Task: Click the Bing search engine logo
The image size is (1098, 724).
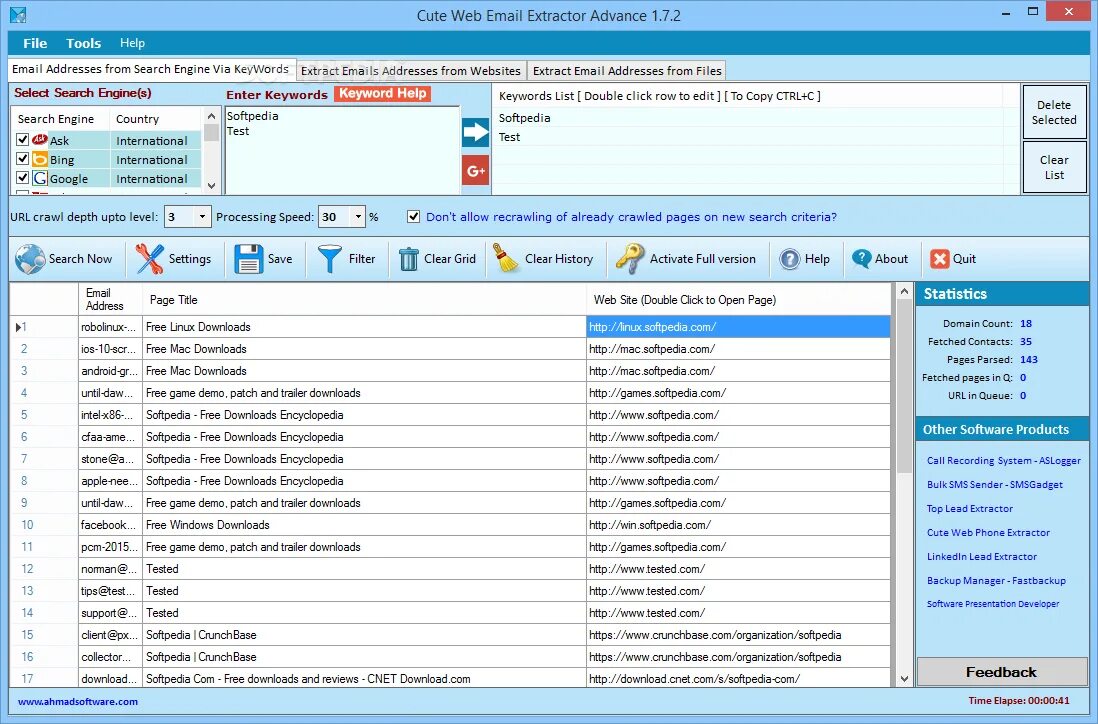Action: click(x=40, y=160)
